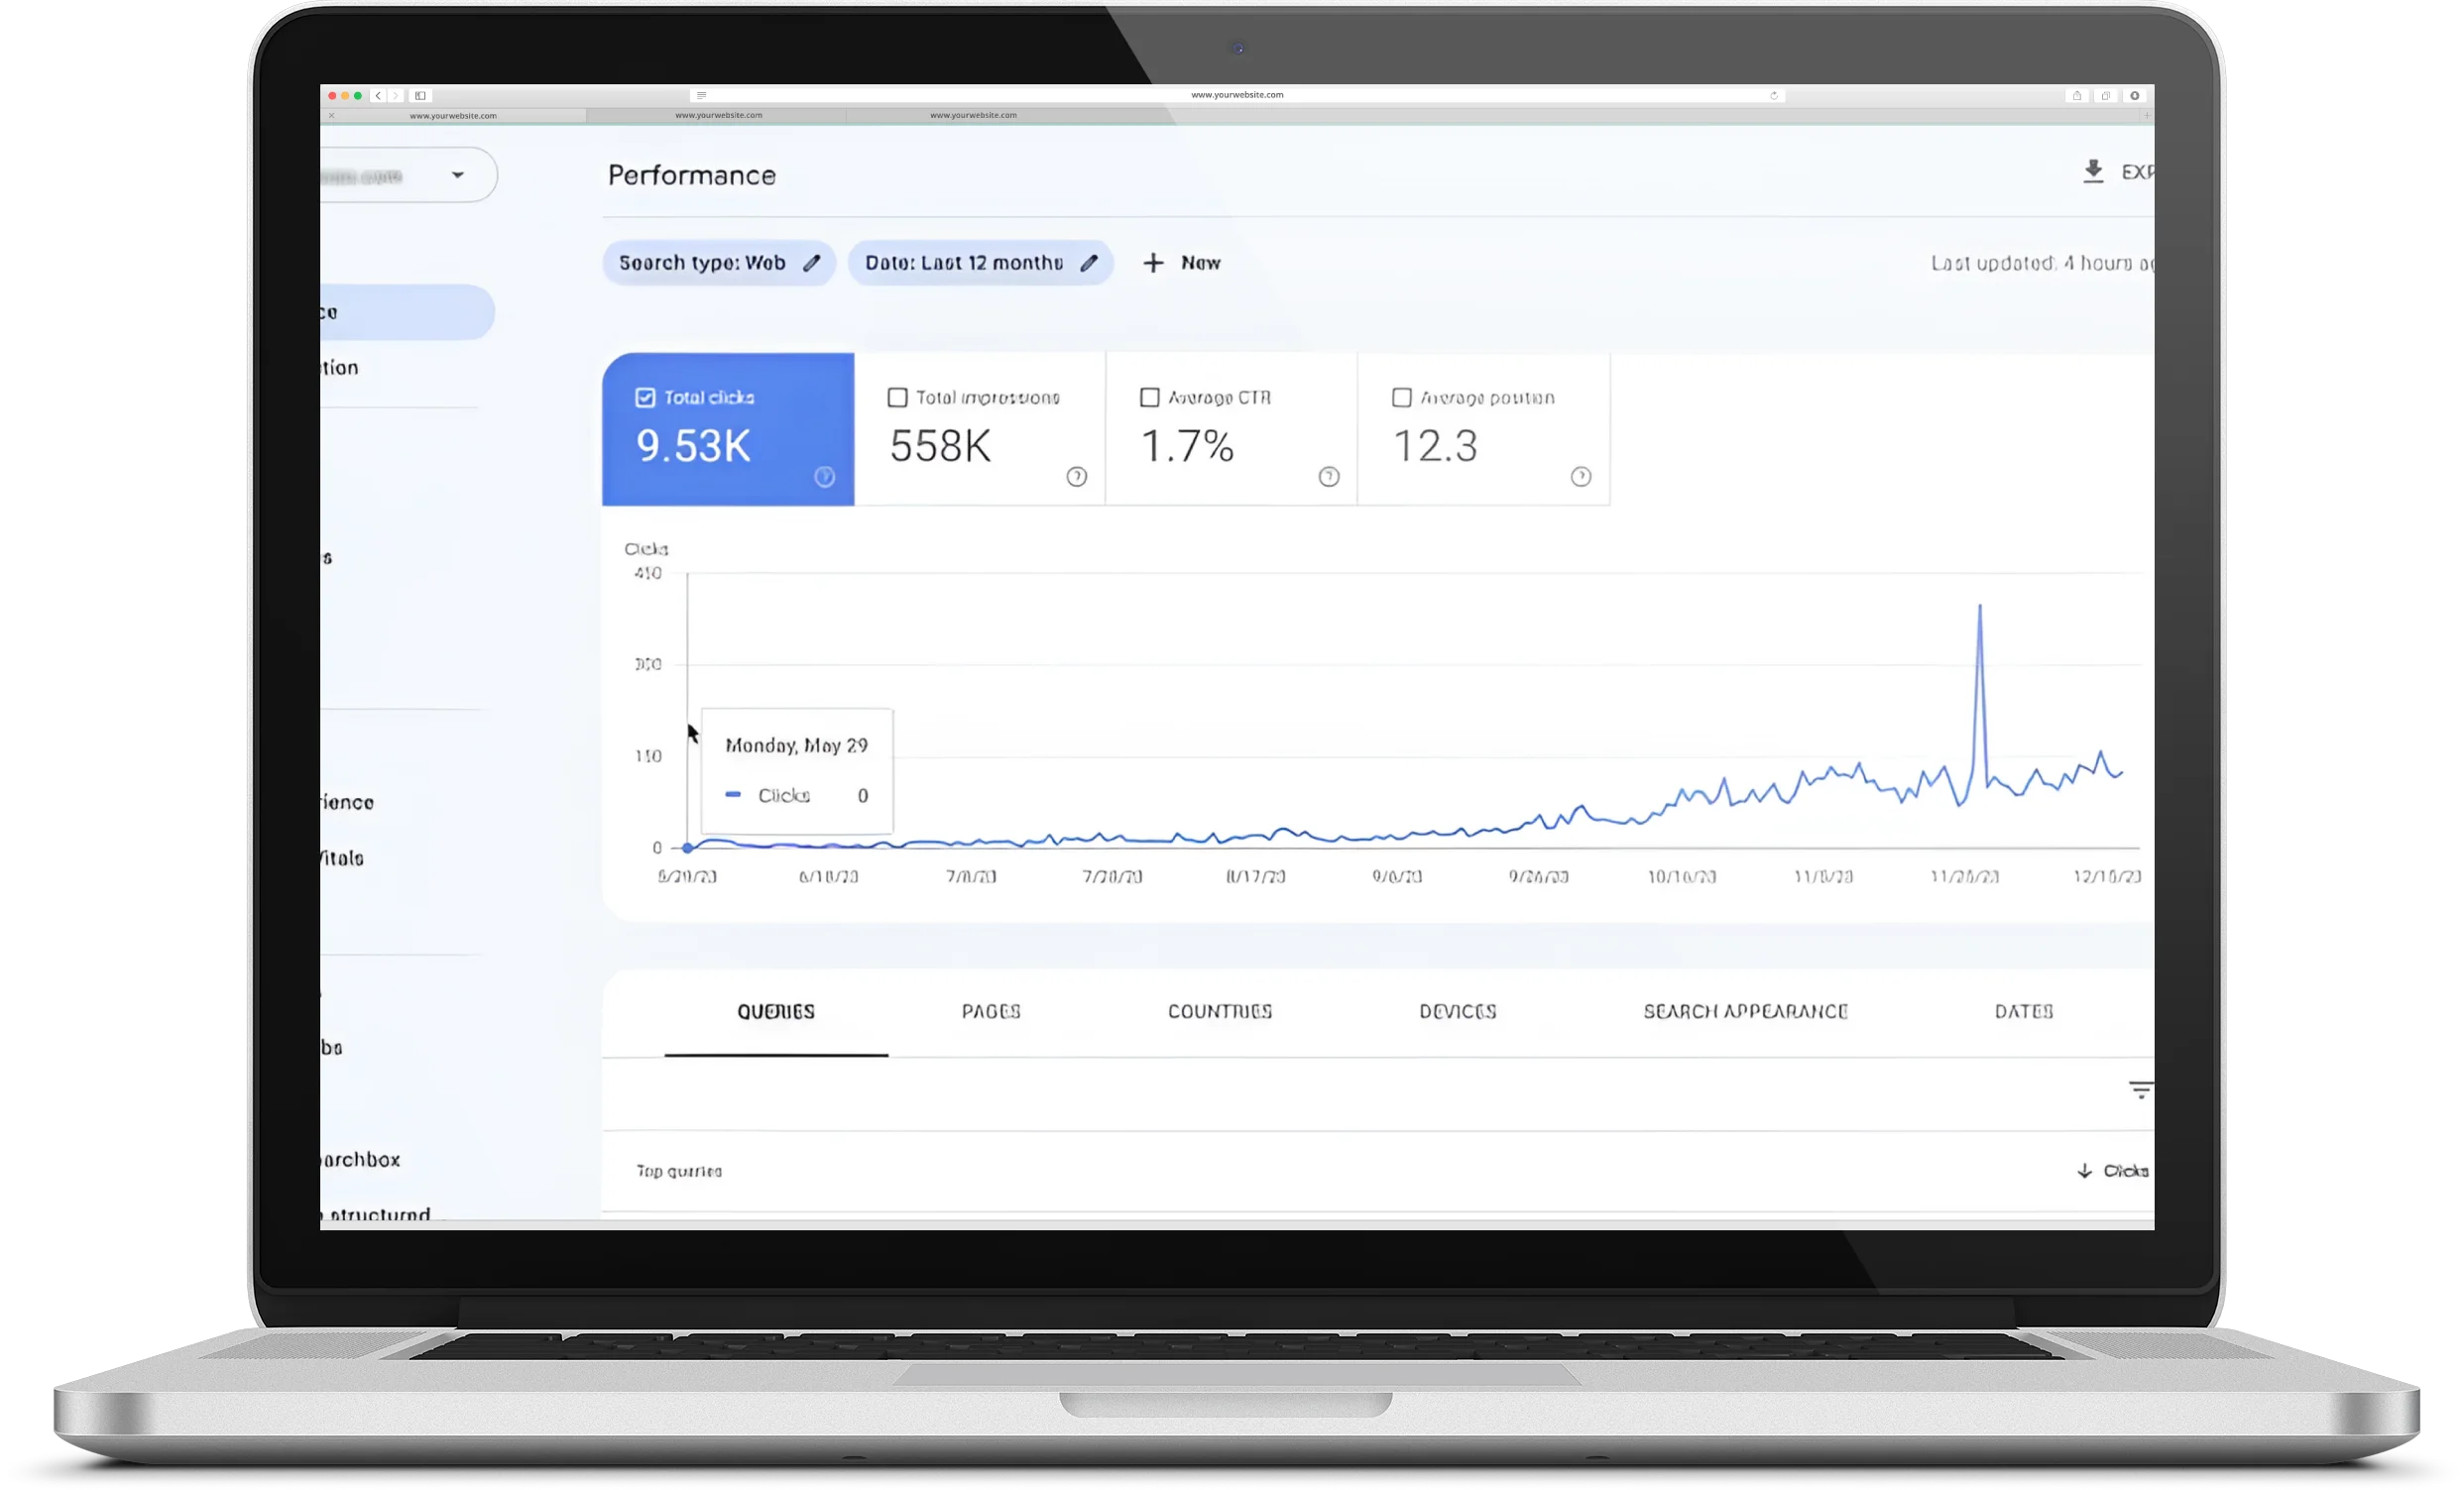Click the highlighted sidebar Performance item
Viewport: 2464px width, 1490px height.
coord(407,312)
